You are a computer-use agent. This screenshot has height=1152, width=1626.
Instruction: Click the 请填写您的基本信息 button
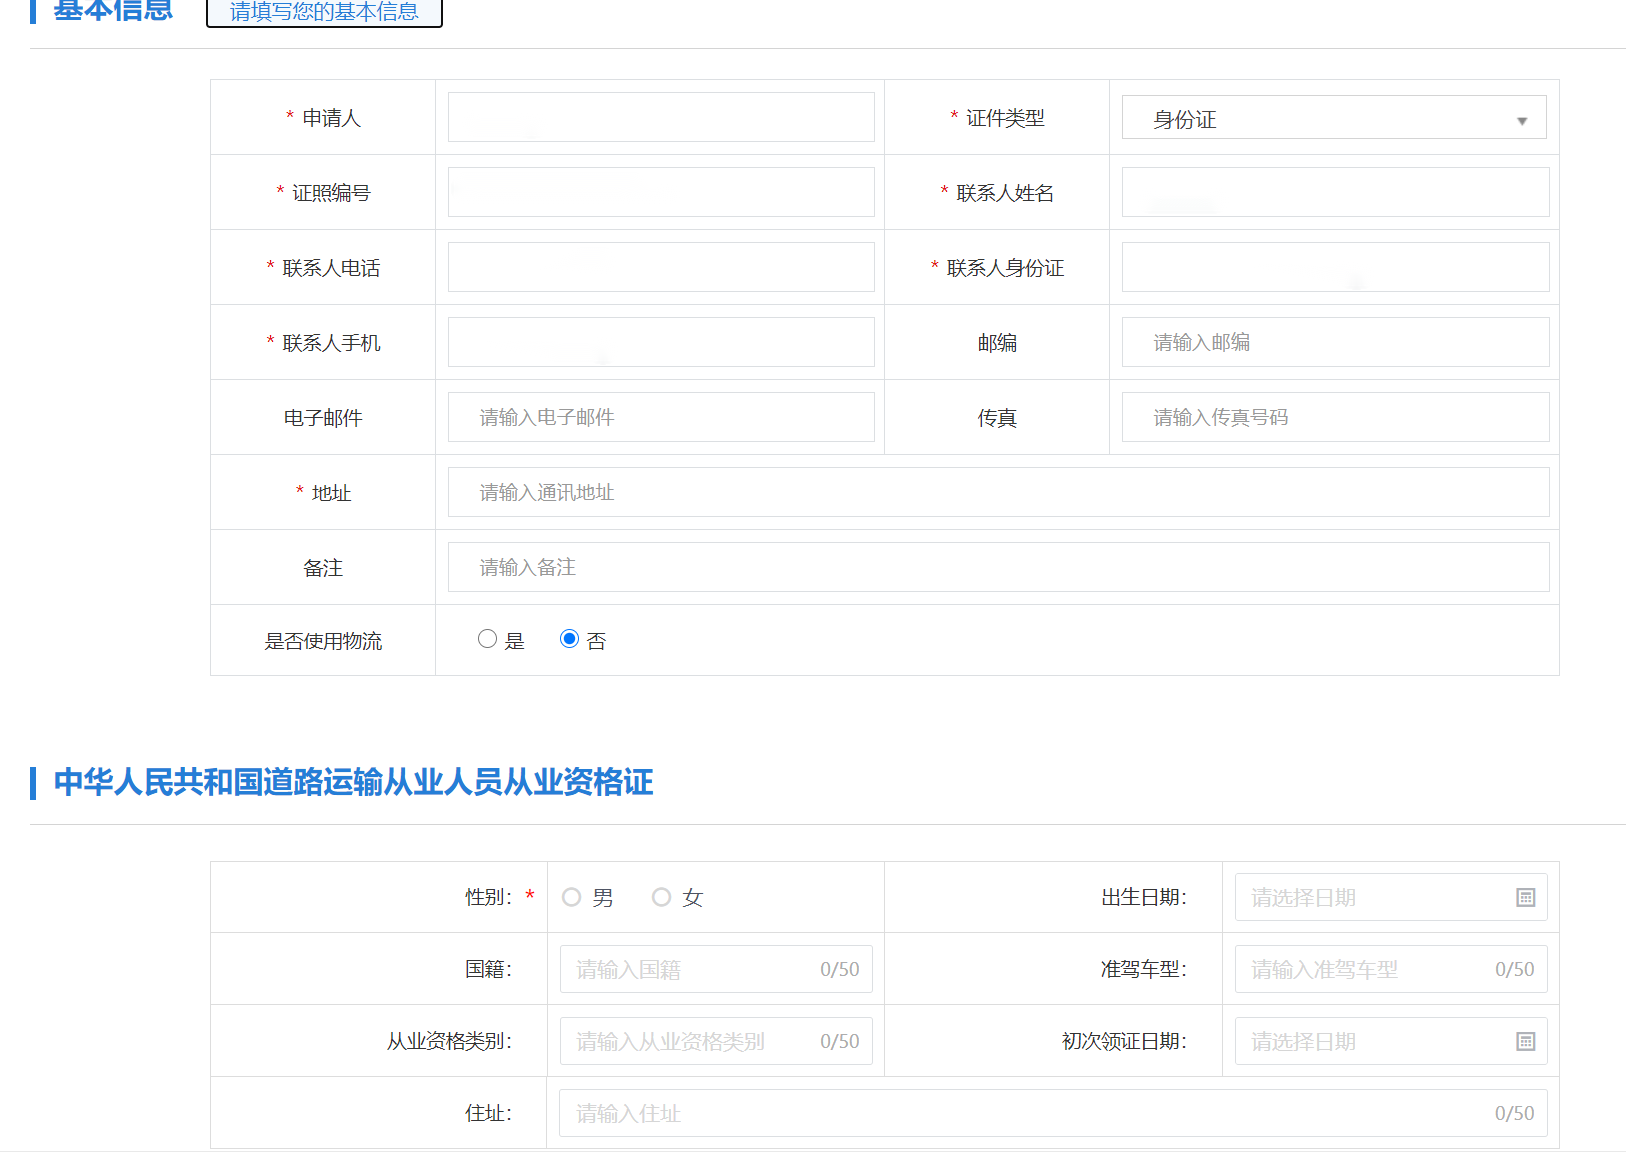coord(324,13)
